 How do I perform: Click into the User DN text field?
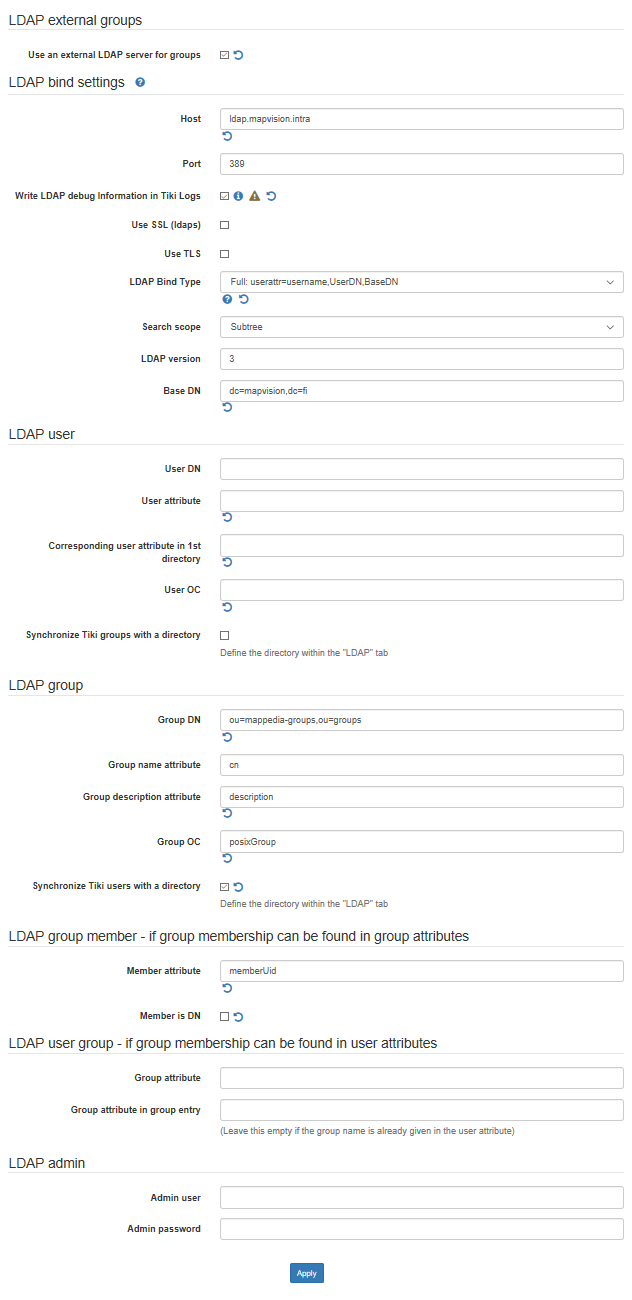(422, 469)
